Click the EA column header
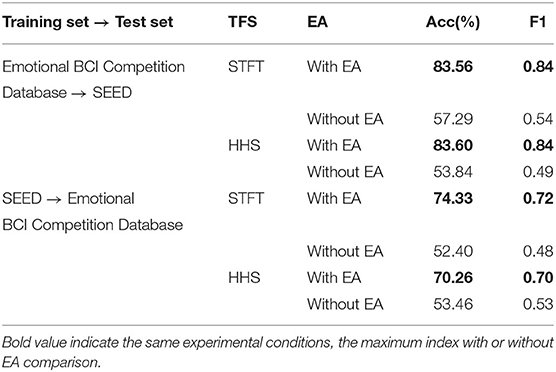 (x=317, y=22)
